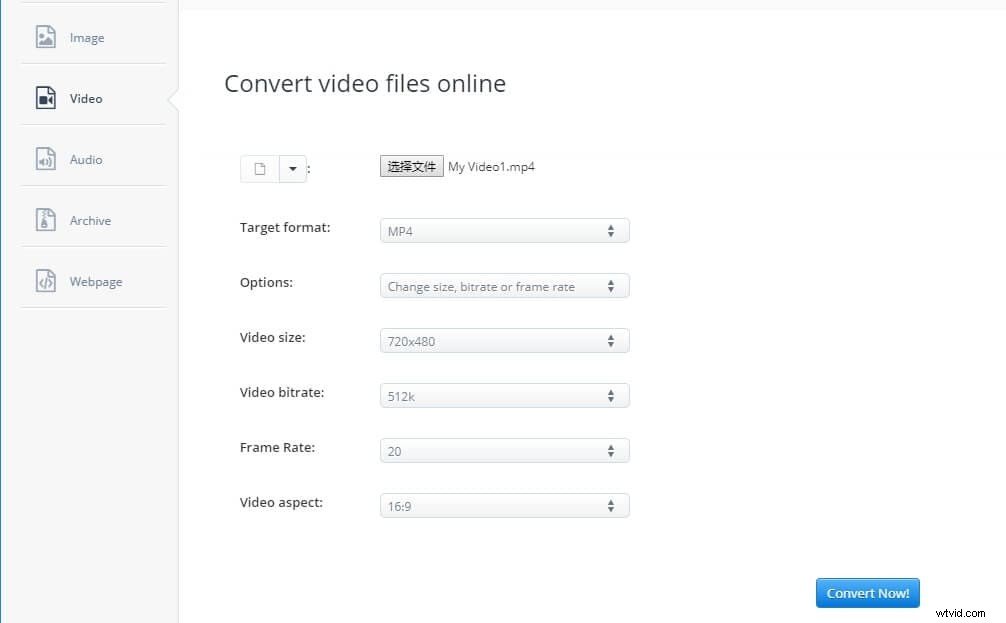Switch to the Audio tab
Image resolution: width=1006 pixels, height=623 pixels.
coord(86,159)
